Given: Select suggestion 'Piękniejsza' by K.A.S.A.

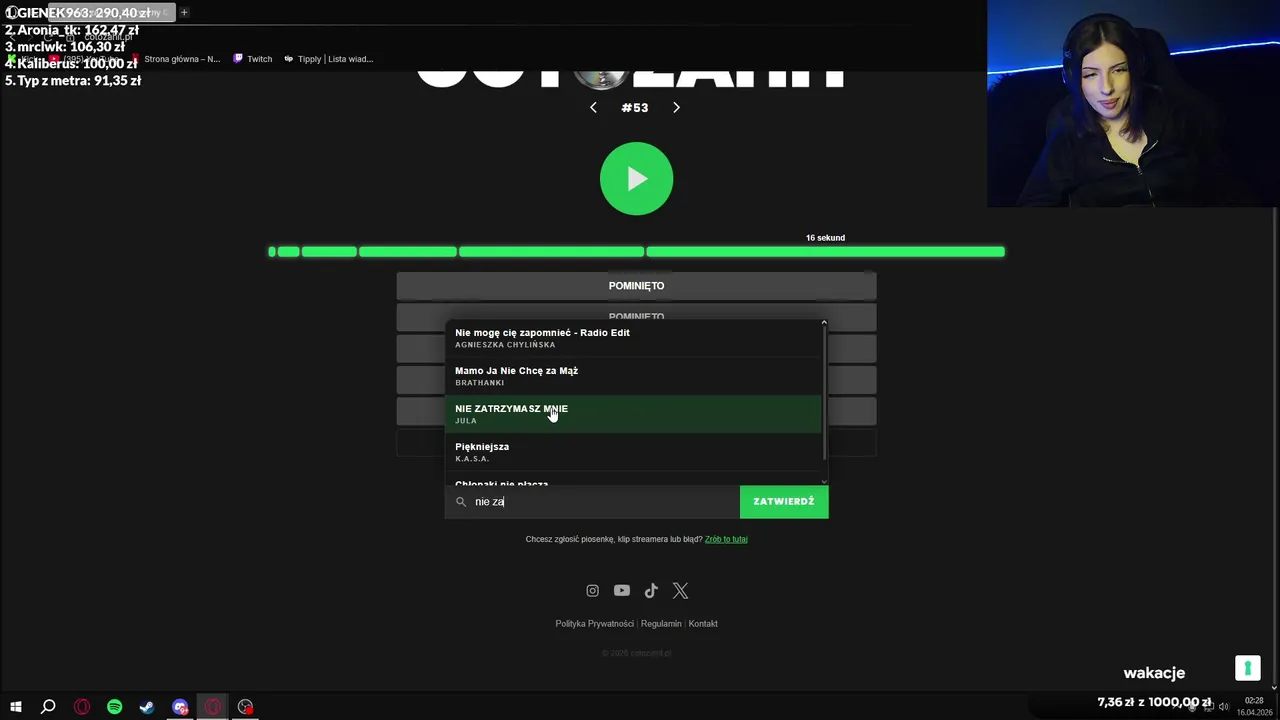Looking at the screenshot, I should pyautogui.click(x=632, y=452).
